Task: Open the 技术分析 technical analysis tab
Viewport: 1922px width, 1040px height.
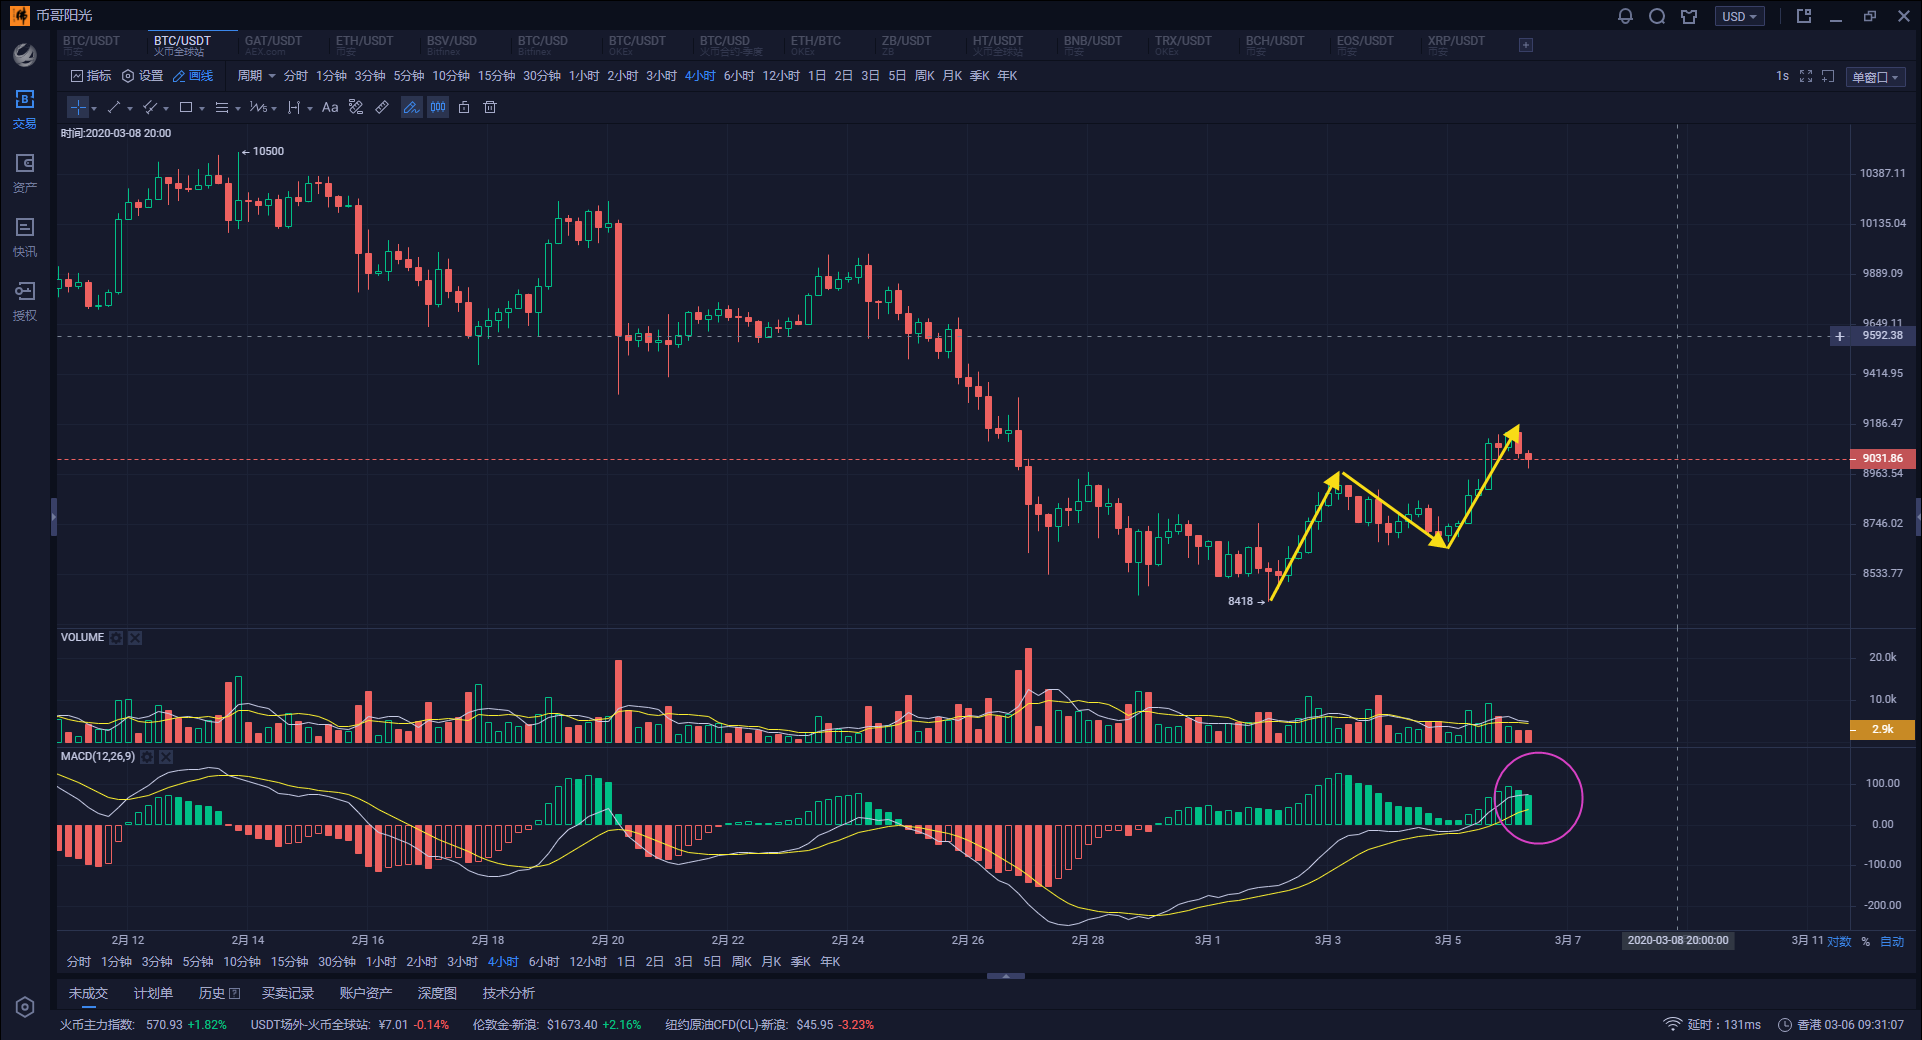Action: click(508, 993)
